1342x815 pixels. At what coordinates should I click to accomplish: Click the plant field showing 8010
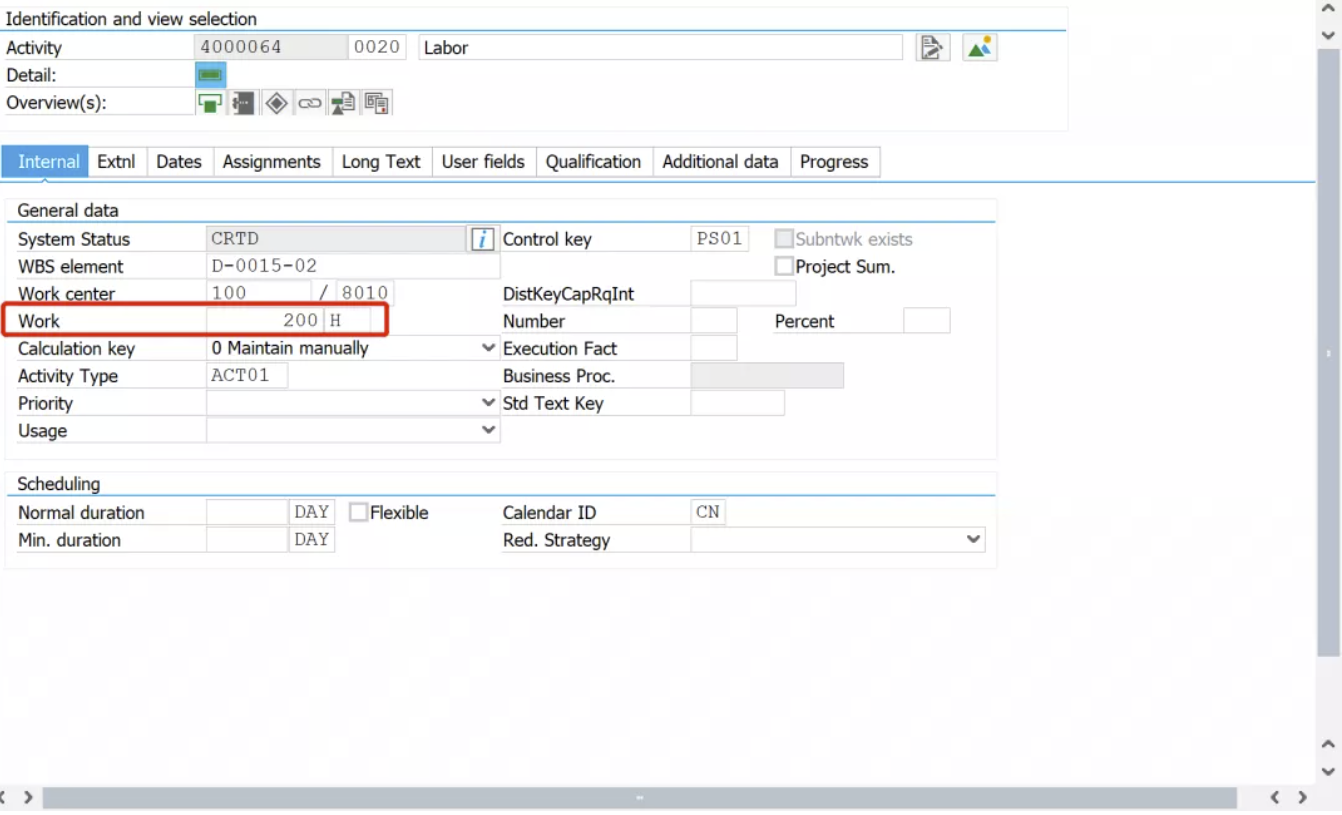click(364, 294)
